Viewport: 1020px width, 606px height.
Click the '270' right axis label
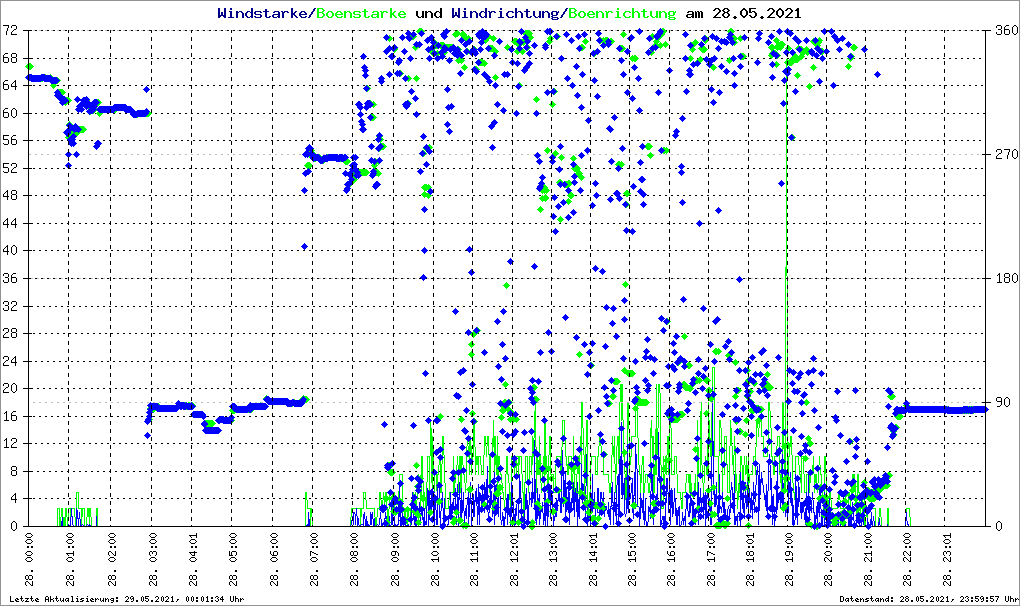tap(1002, 155)
